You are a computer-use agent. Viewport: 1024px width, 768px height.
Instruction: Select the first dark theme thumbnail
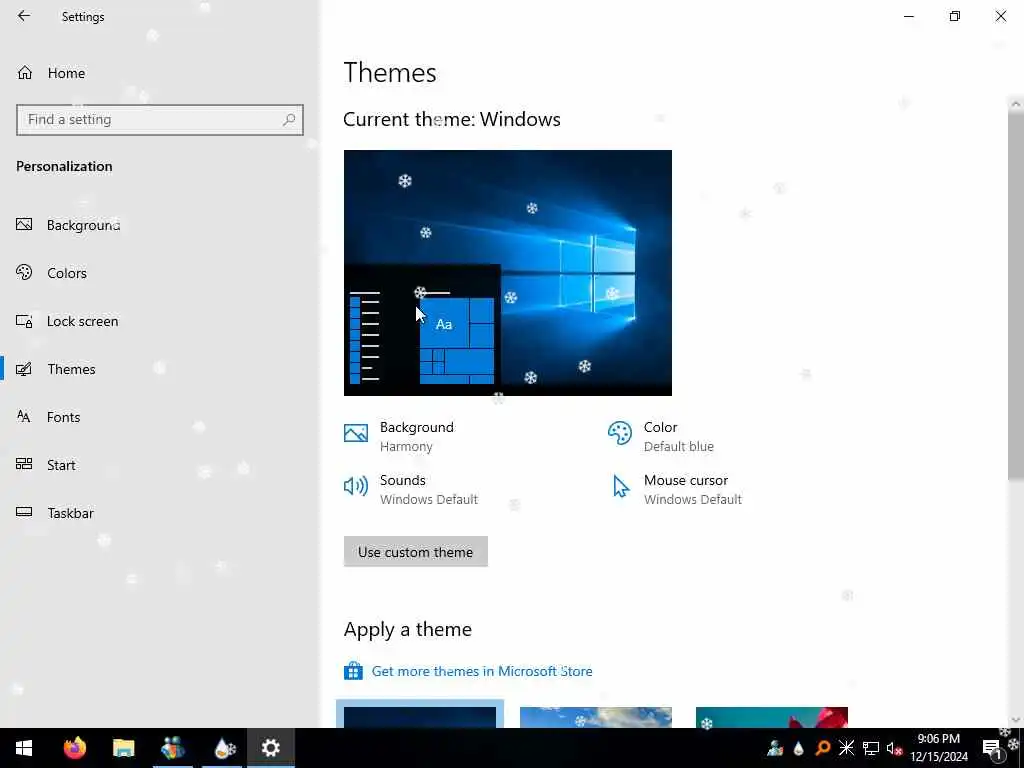[x=420, y=717]
